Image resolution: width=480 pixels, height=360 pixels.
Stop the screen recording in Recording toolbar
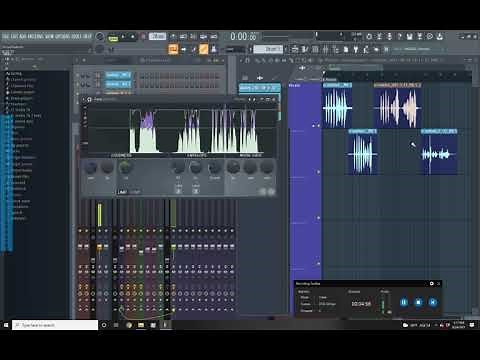click(x=418, y=302)
